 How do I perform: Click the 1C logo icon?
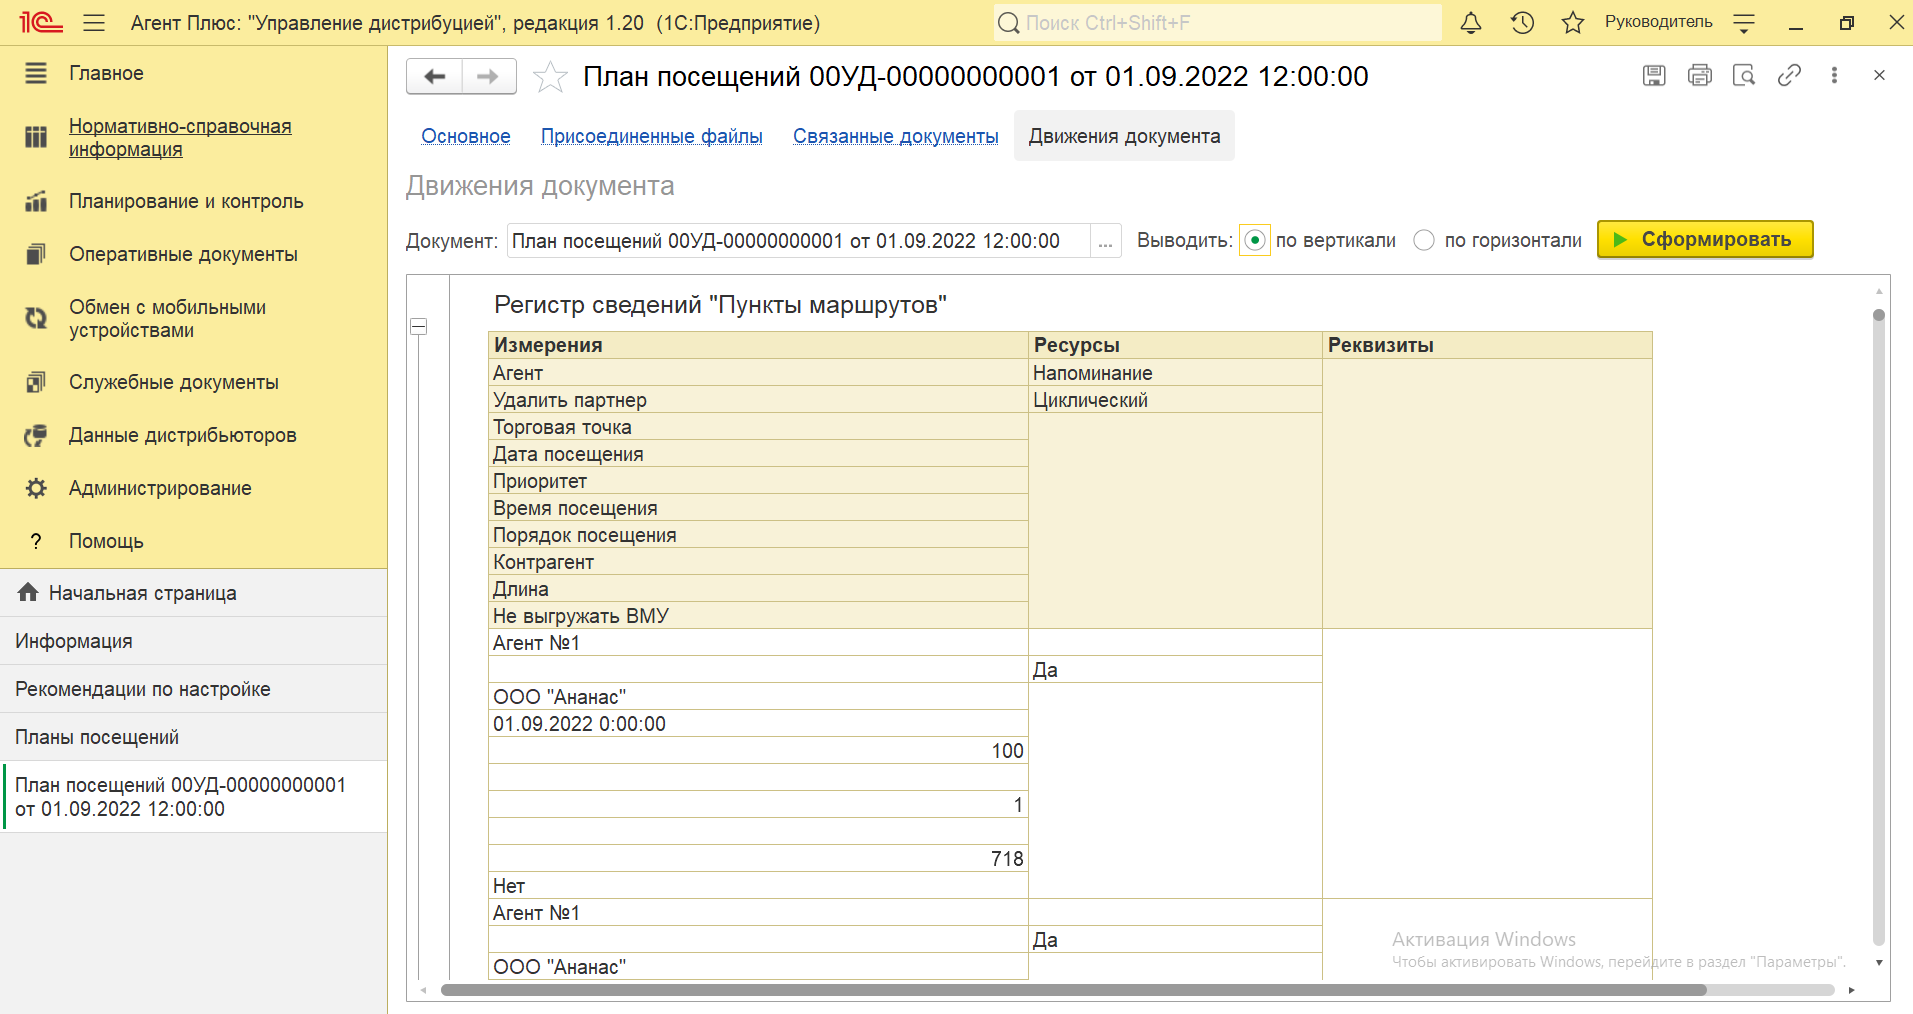pyautogui.click(x=40, y=23)
